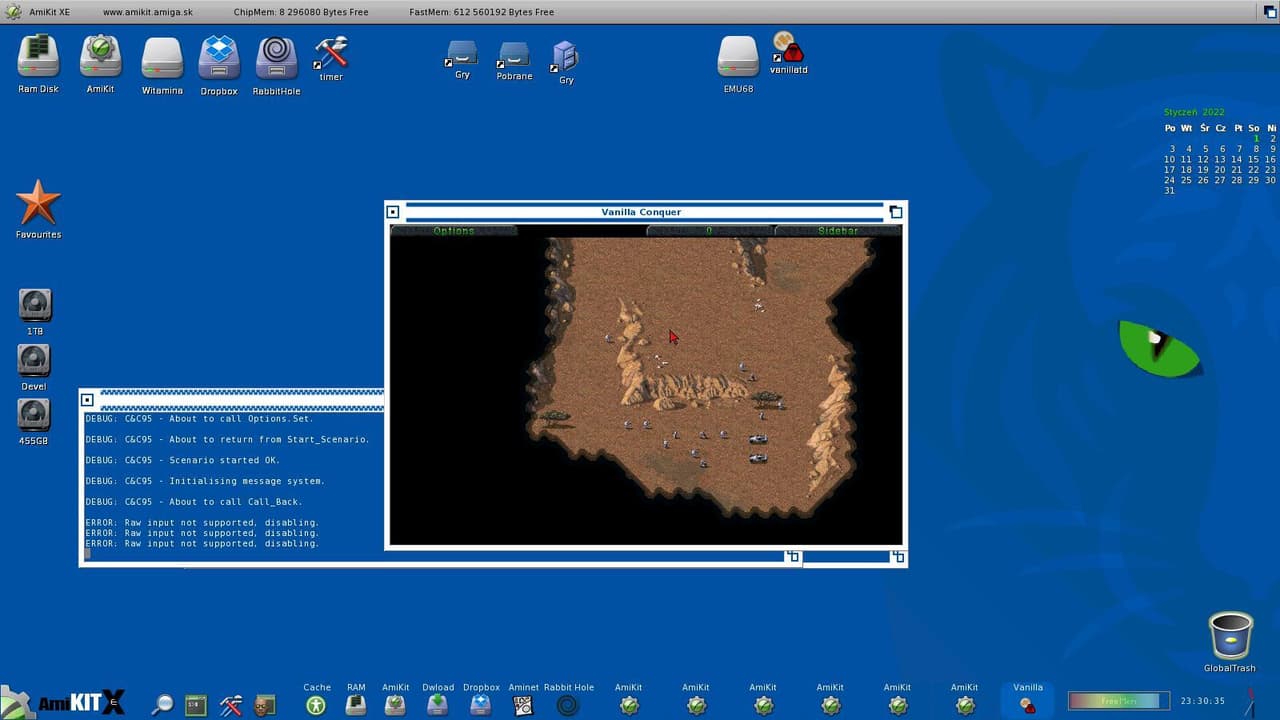Toggle the Sidebar tab in Vanilla Conquer

[838, 231]
